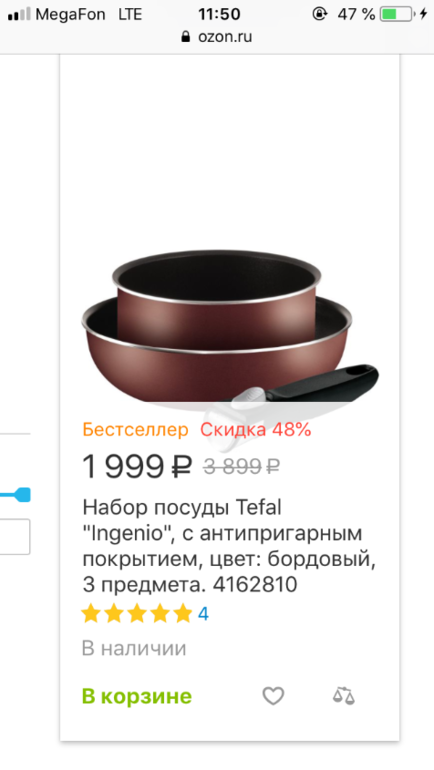This screenshot has width=434, height=770.
Task: Tap the ozon.ru address bar
Action: point(217,37)
